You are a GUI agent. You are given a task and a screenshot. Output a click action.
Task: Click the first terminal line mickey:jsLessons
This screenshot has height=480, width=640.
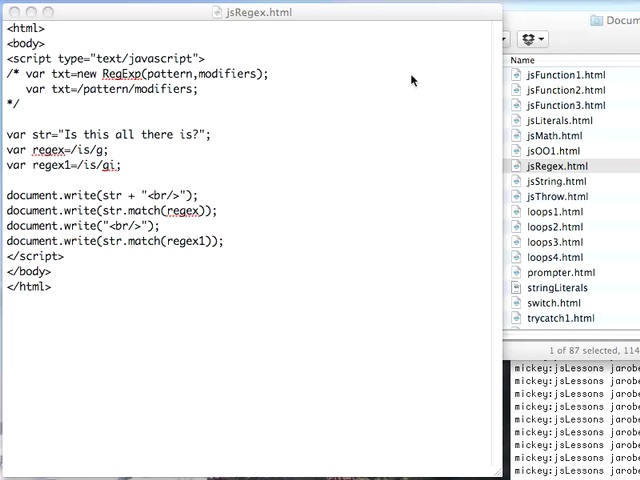pyautogui.click(x=577, y=368)
